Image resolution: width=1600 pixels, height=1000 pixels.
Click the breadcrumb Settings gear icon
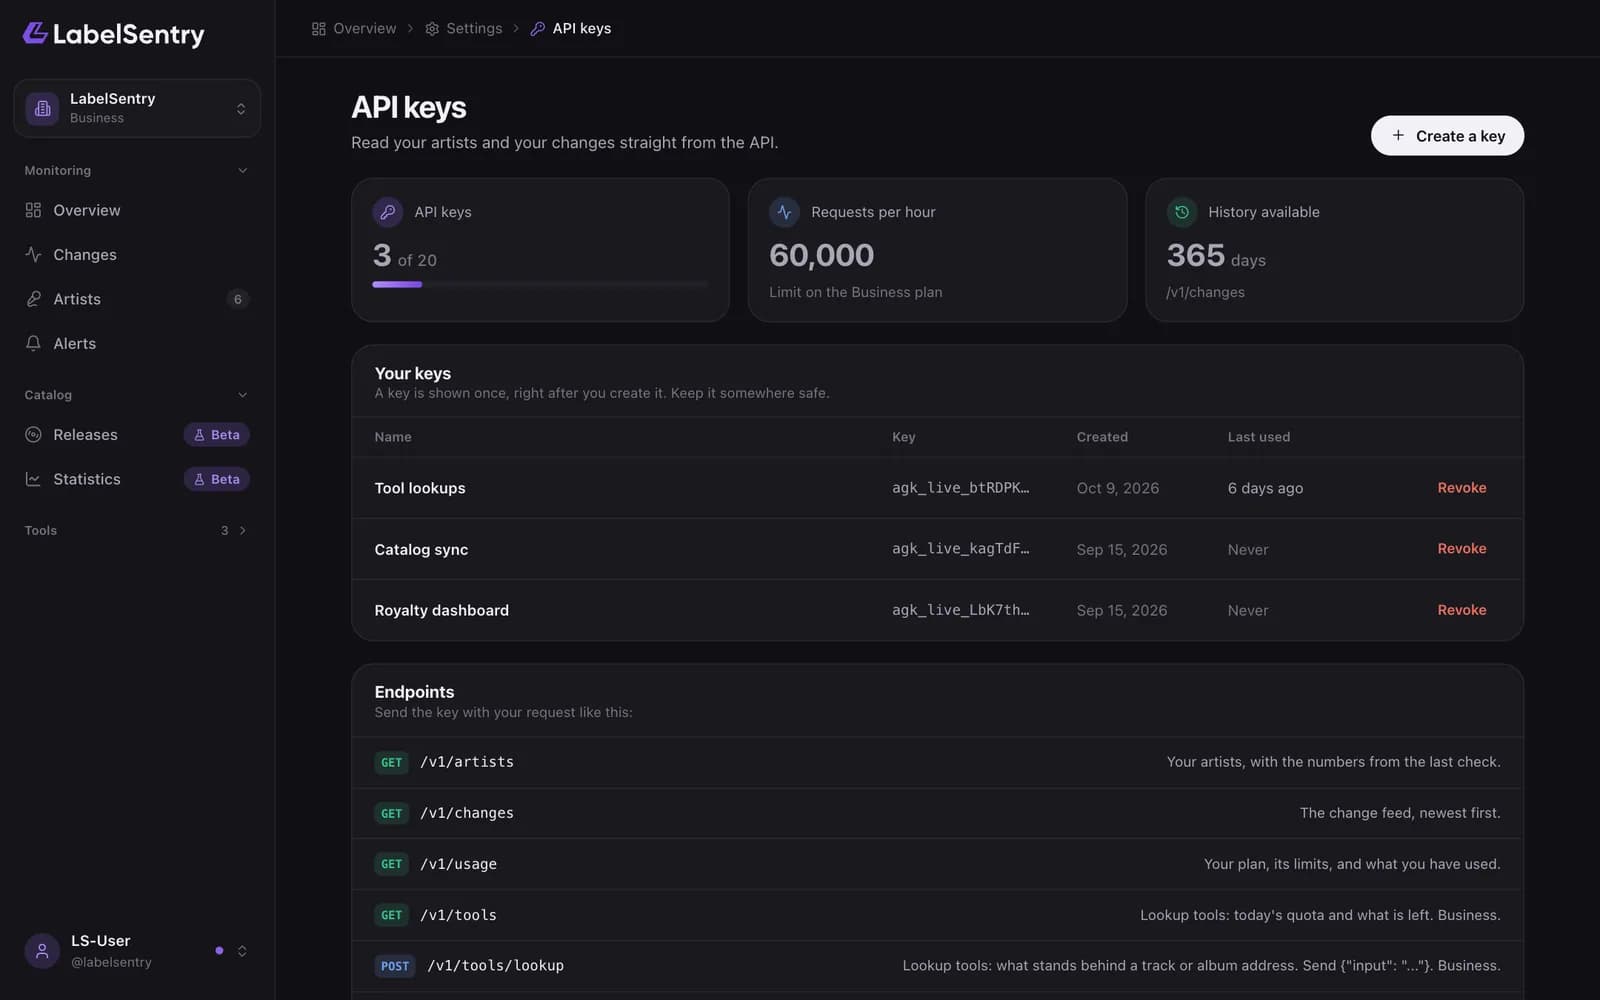tap(432, 28)
